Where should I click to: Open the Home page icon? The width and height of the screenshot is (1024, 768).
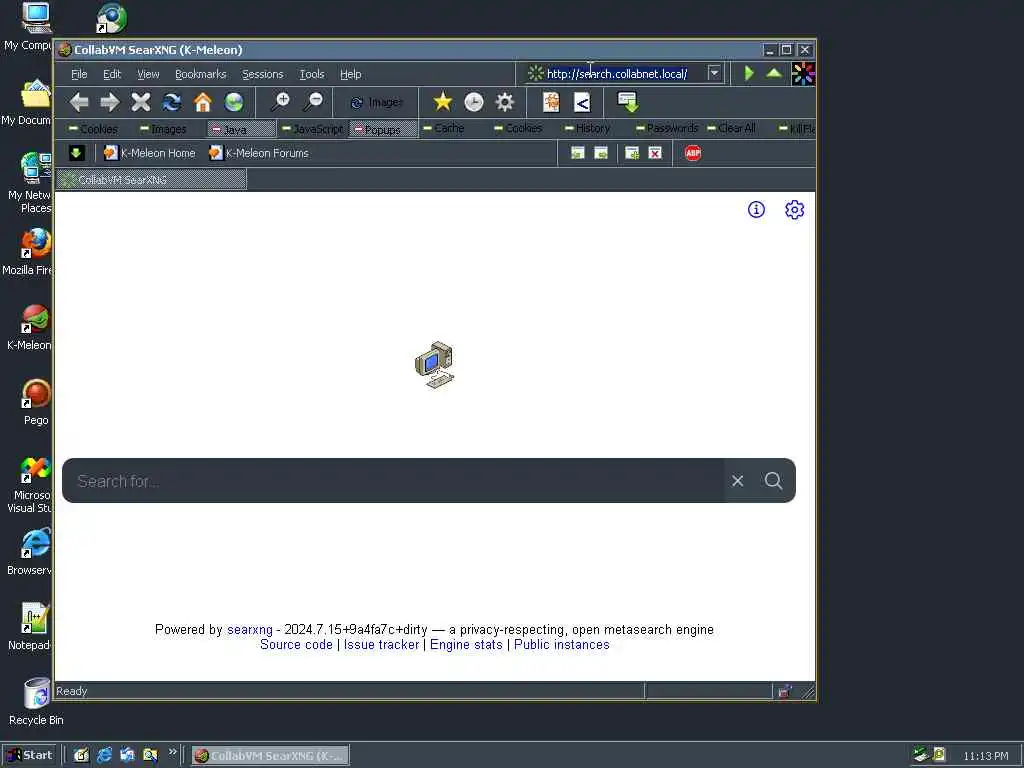203,102
